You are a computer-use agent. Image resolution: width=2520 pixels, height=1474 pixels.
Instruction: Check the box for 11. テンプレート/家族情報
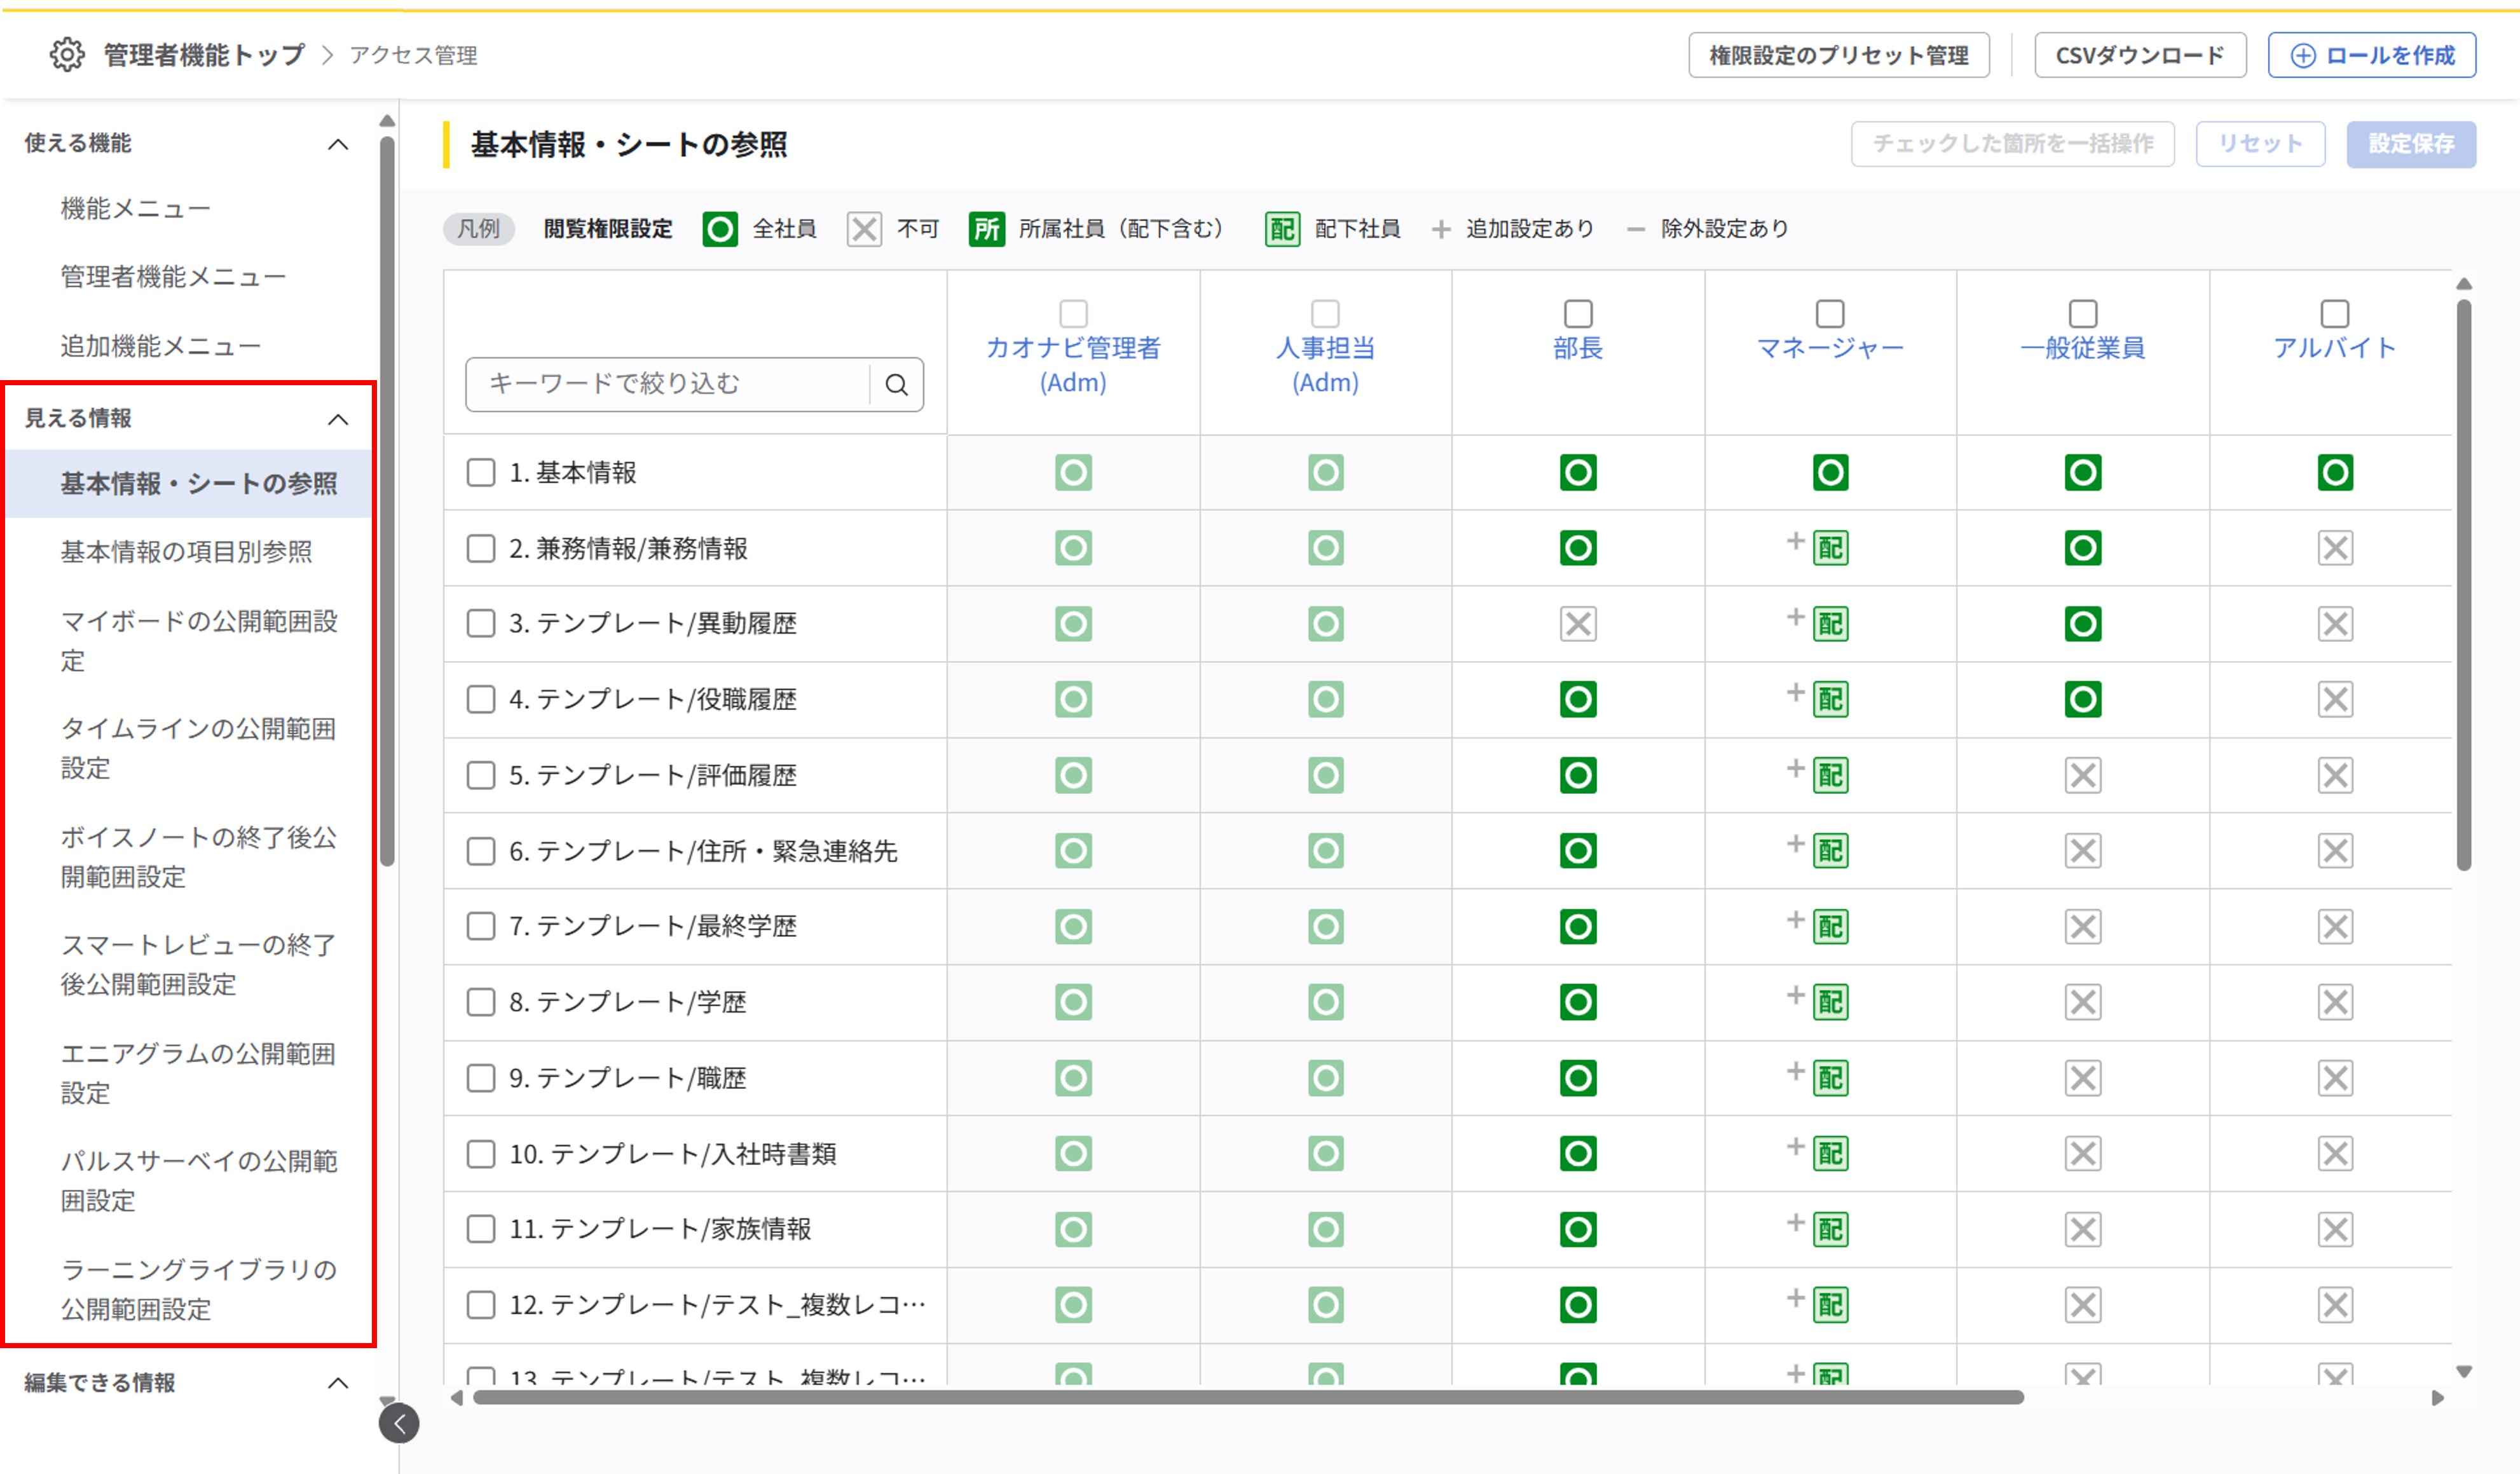481,1229
